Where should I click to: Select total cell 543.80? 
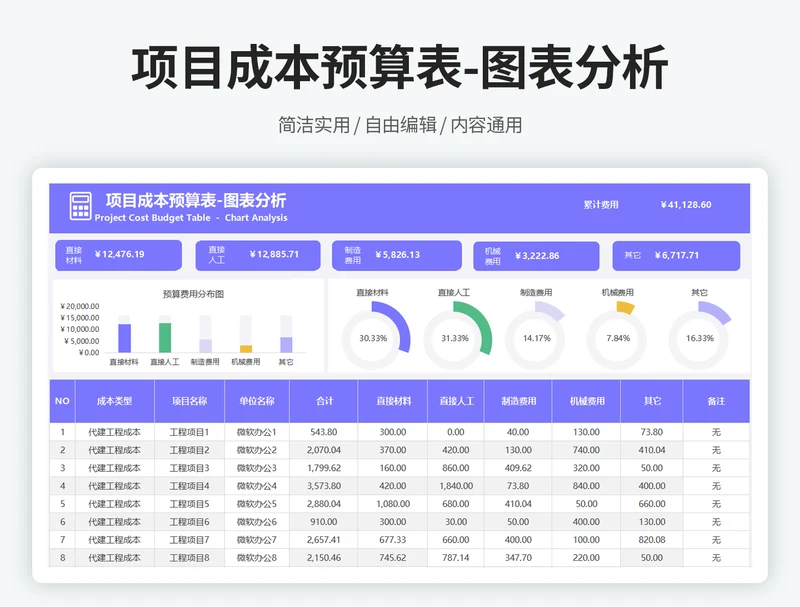click(x=324, y=432)
